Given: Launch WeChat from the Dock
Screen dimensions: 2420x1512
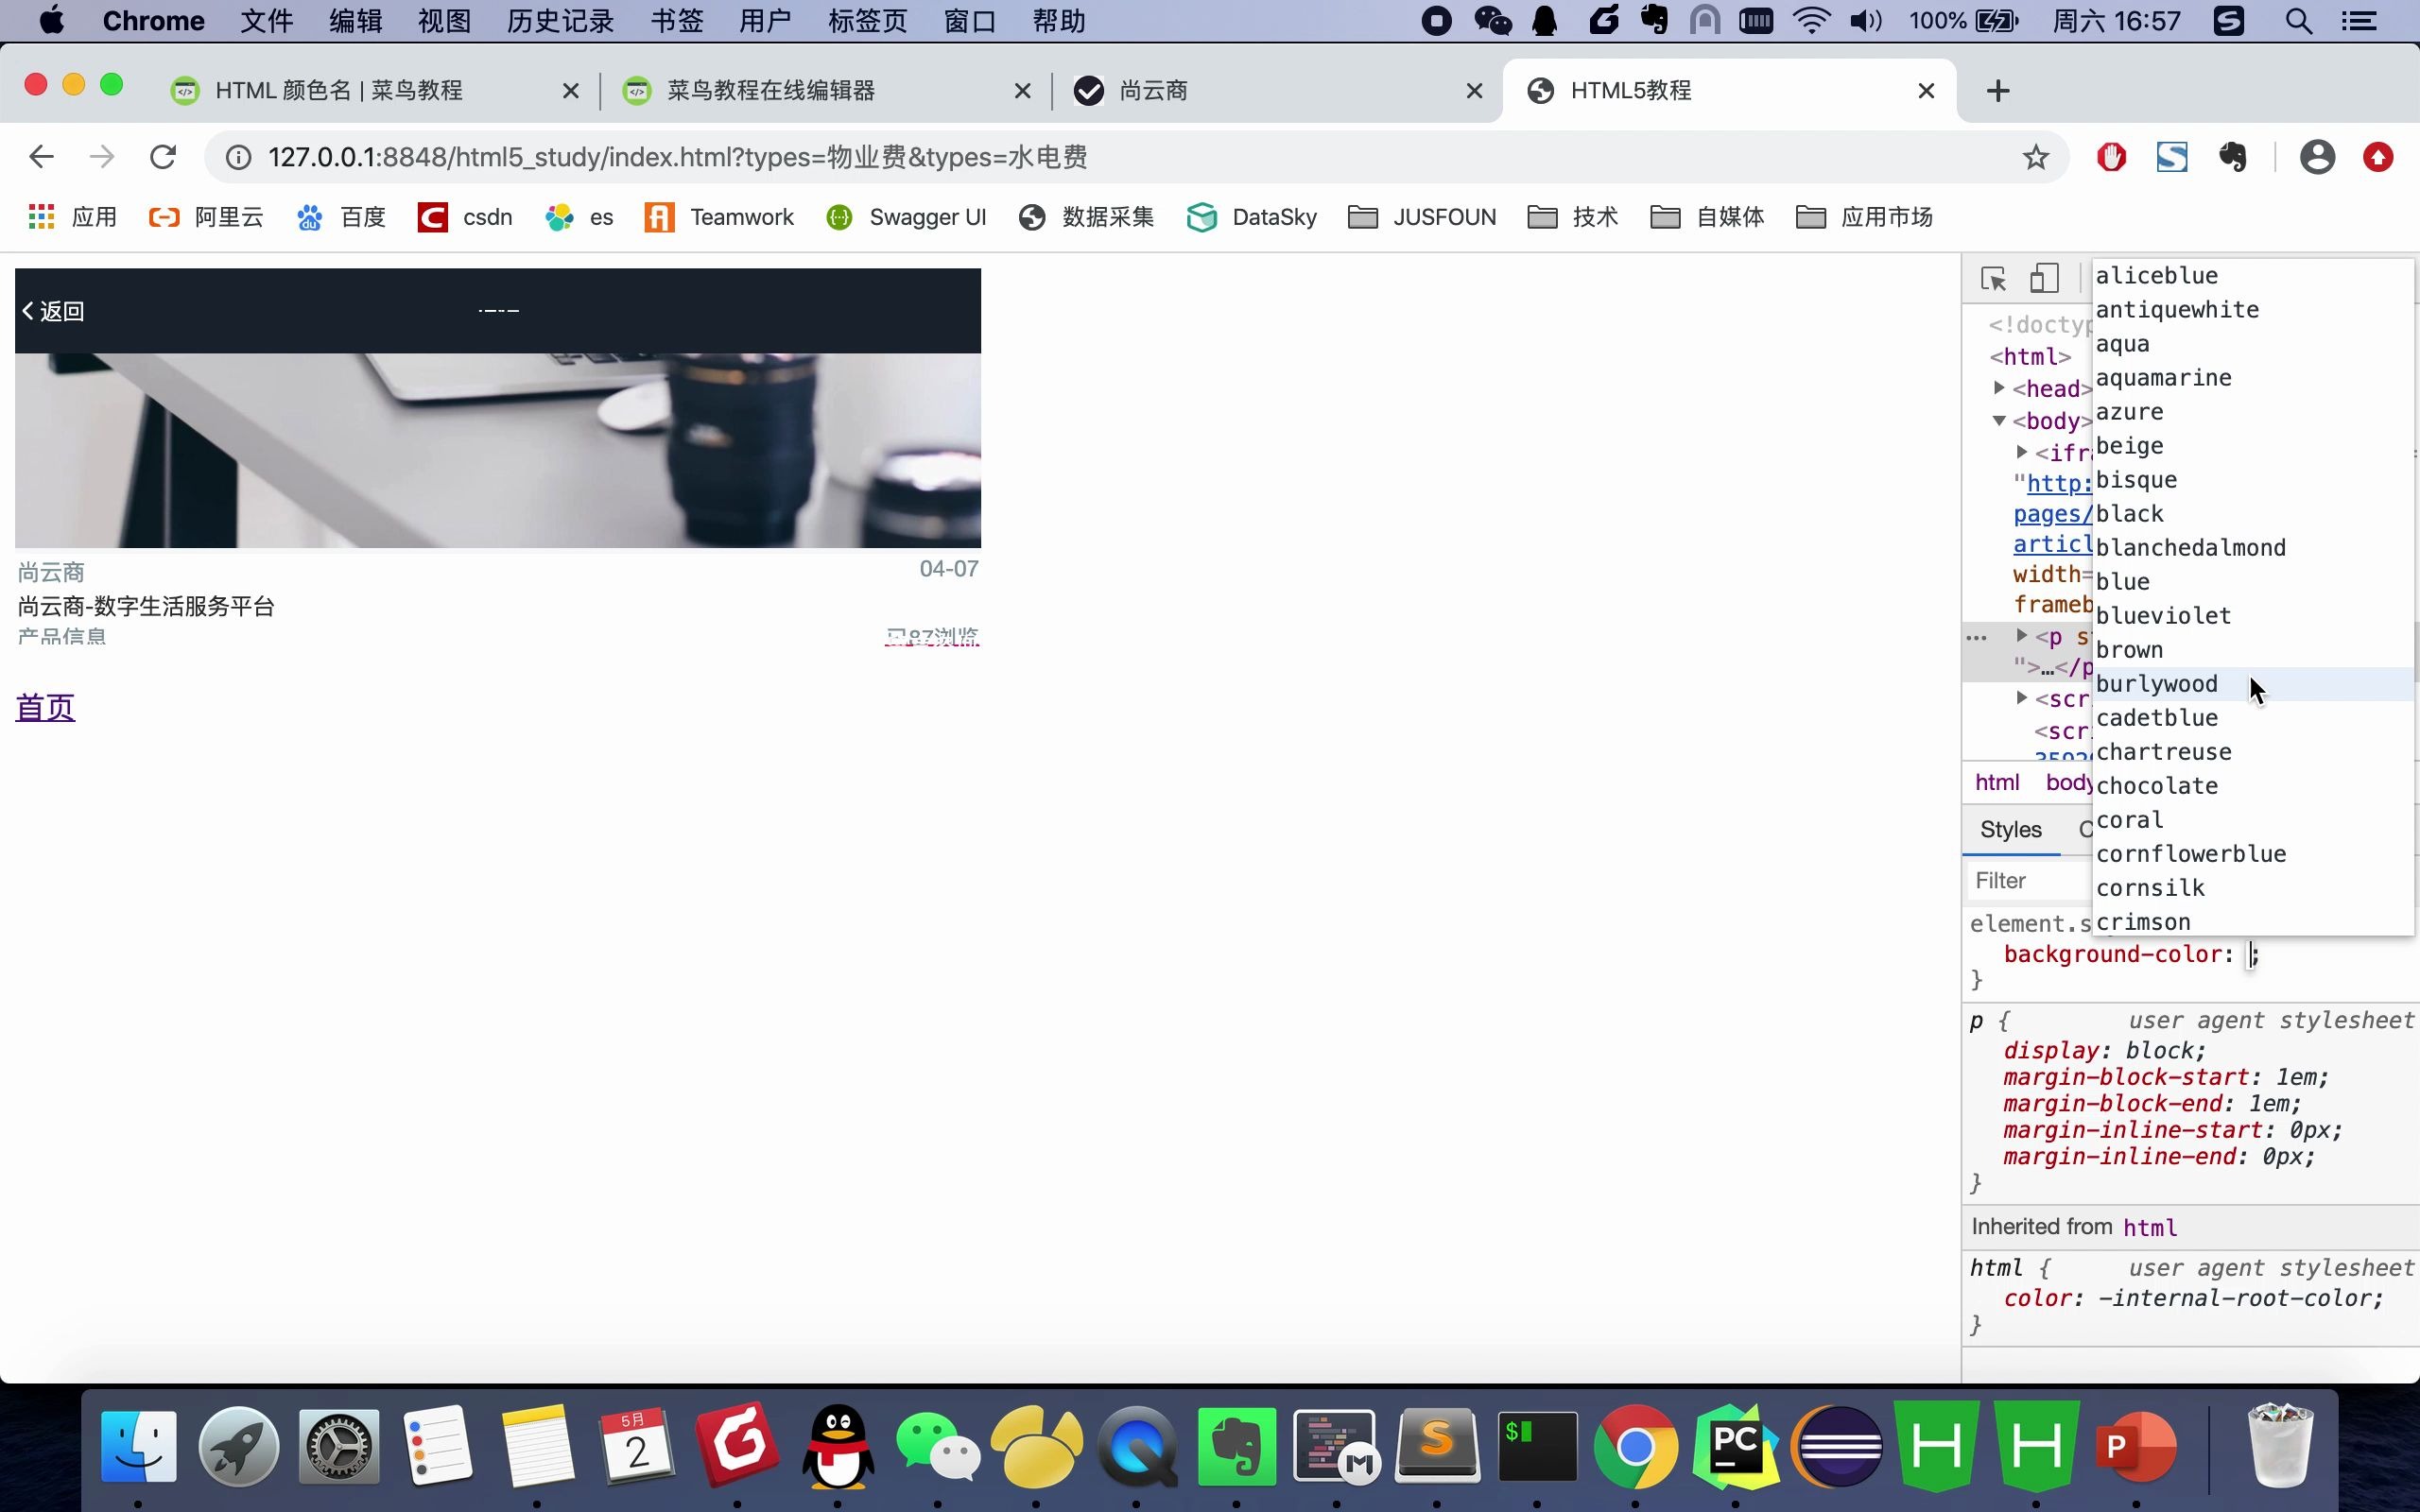Looking at the screenshot, I should [x=938, y=1445].
